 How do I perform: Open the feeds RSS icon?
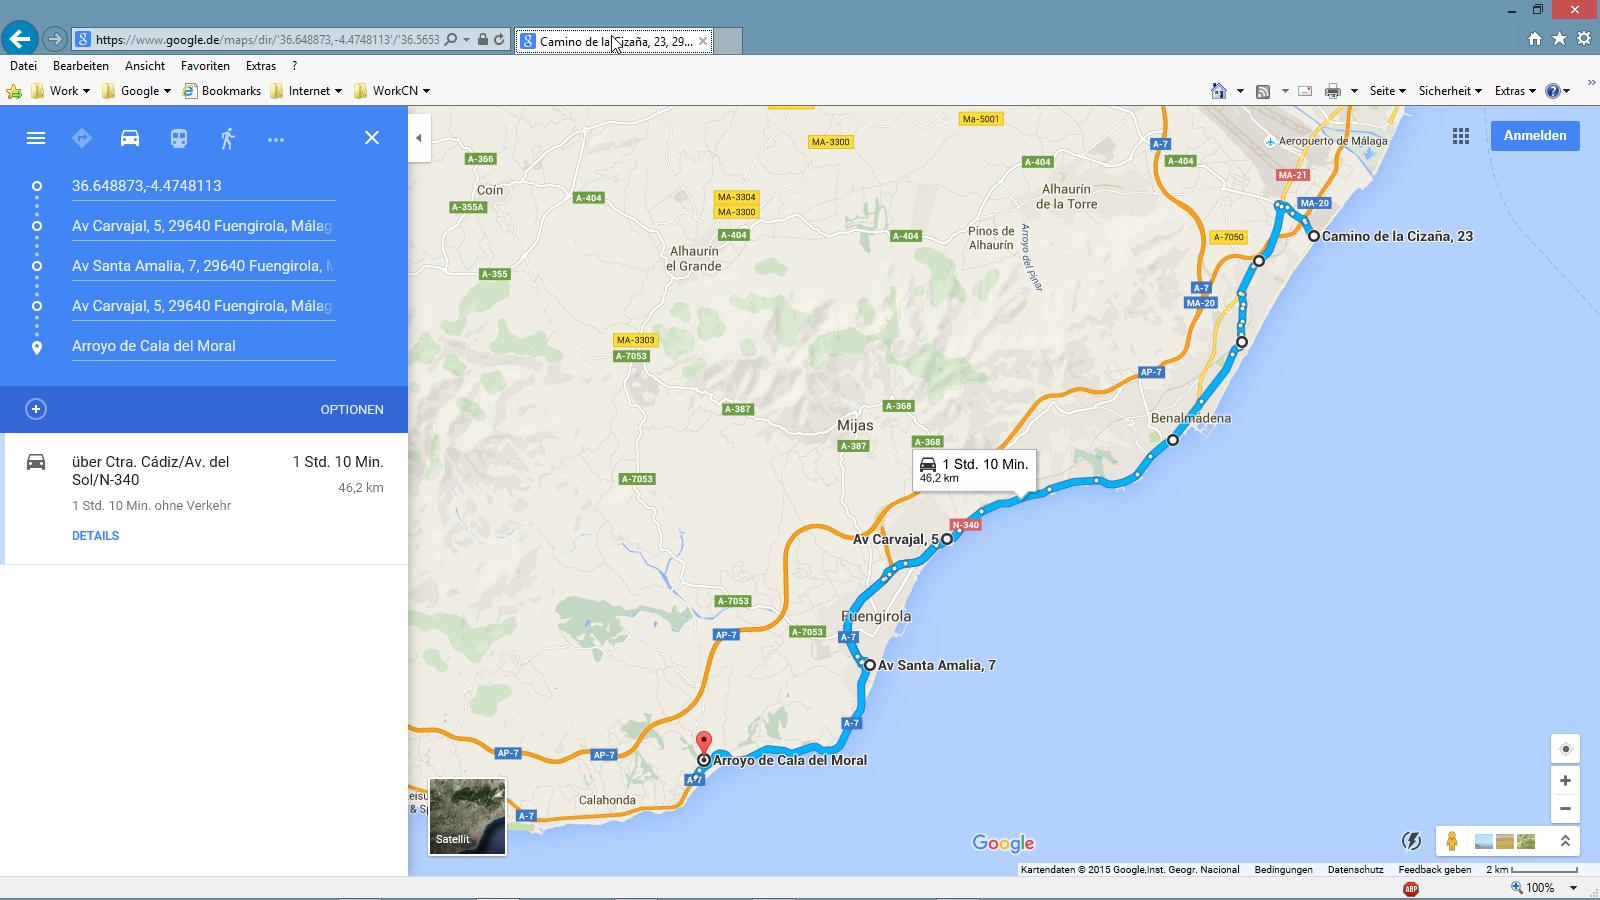point(1263,91)
